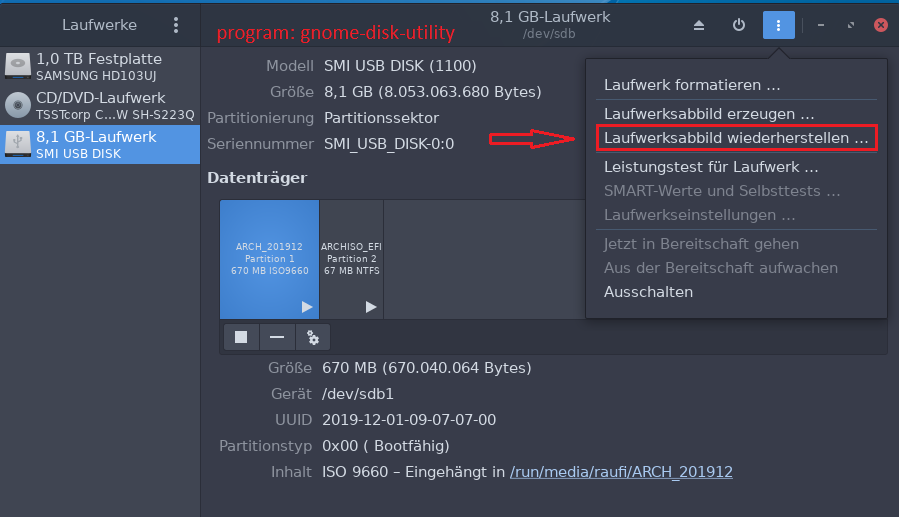Viewport: 899px width, 517px height.
Task: Select the unallocated space after Partition 2
Action: click(x=484, y=259)
